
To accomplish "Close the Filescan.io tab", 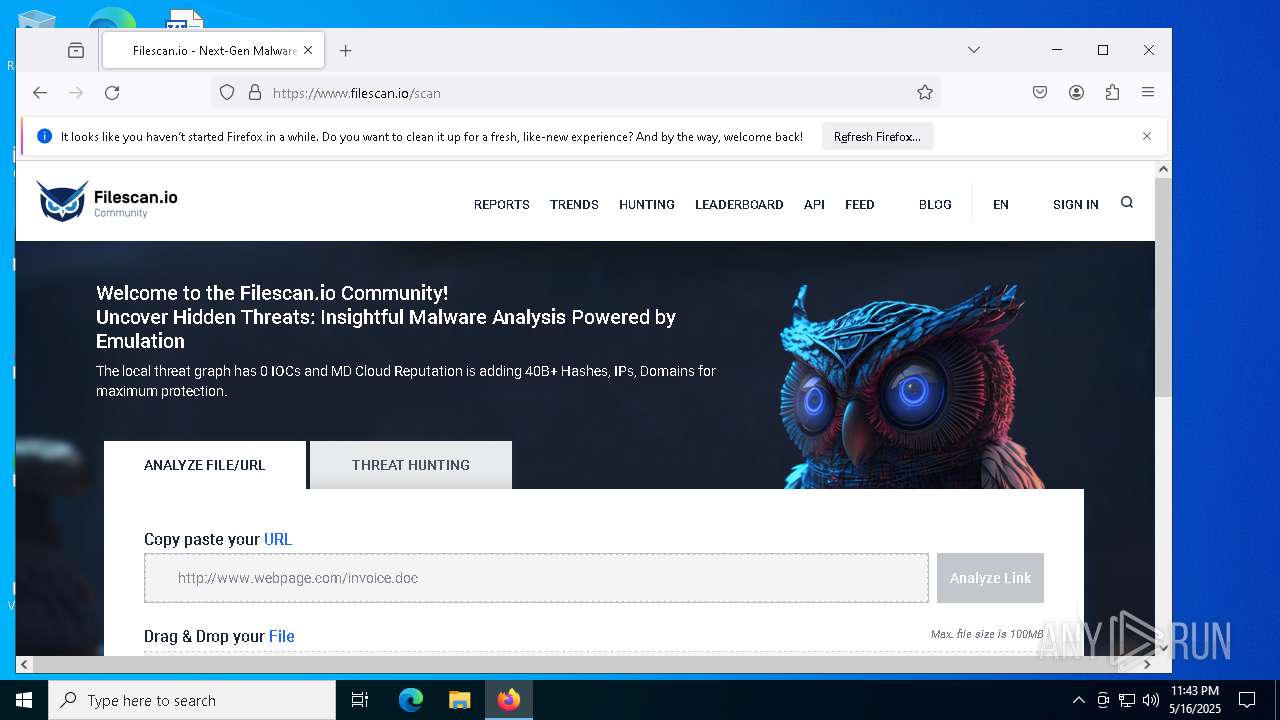I will pyautogui.click(x=308, y=50).
